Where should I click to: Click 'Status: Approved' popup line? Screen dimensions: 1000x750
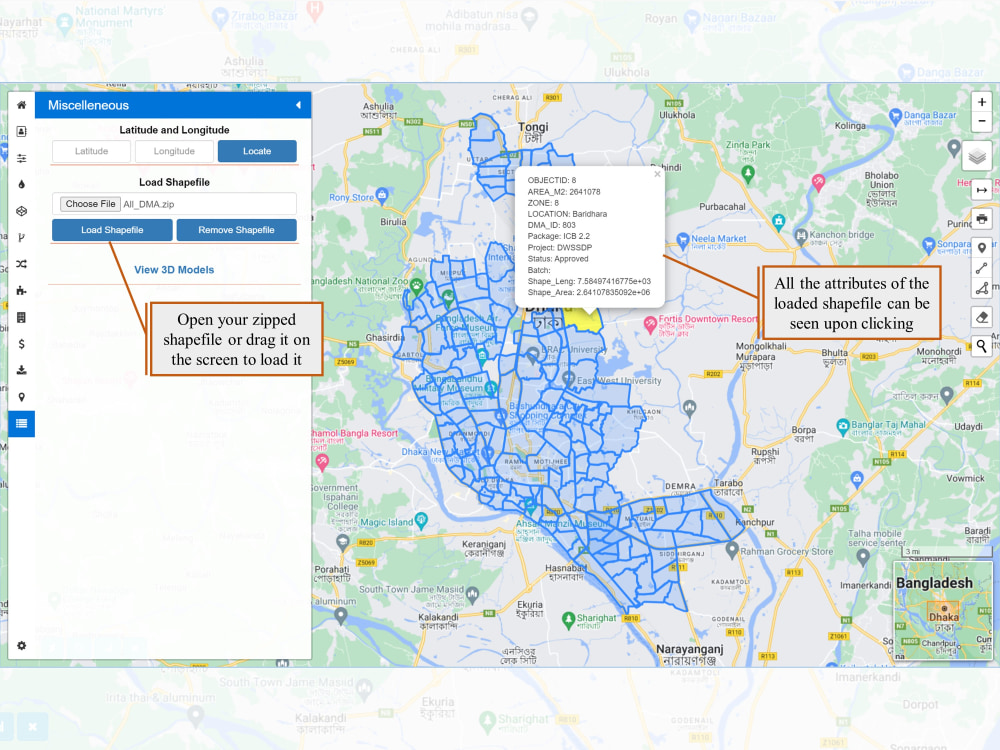click(x=557, y=259)
